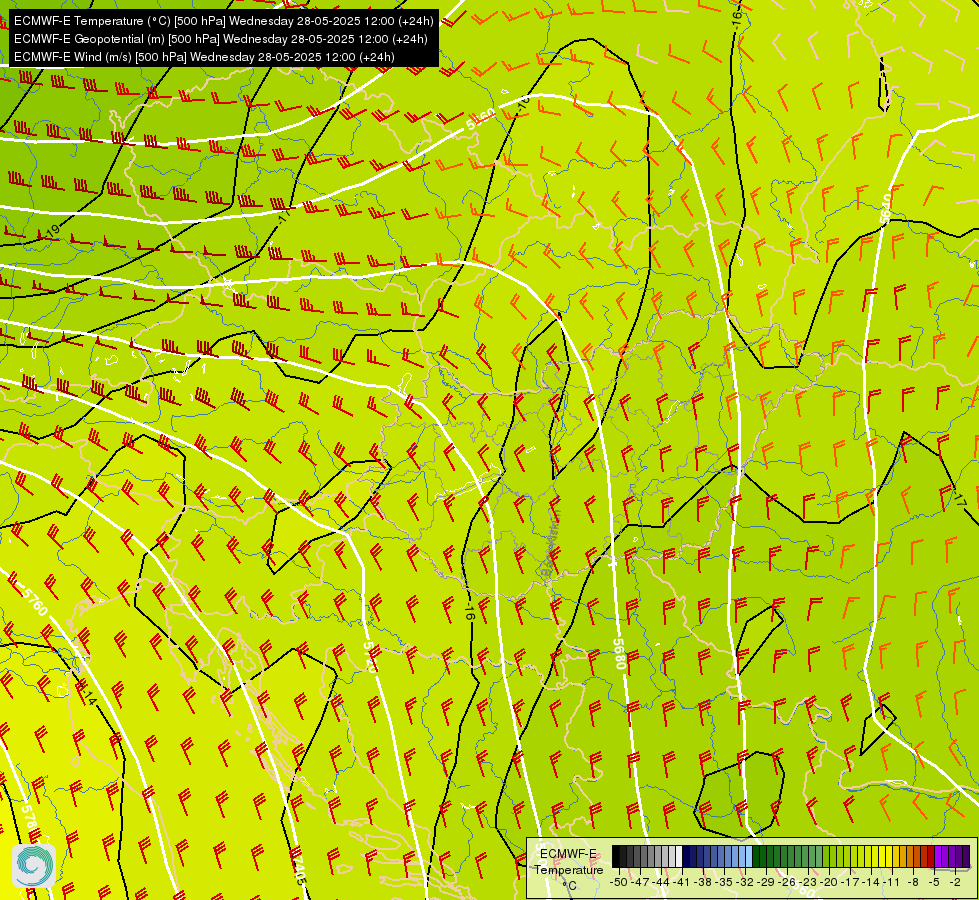Click the legend tick label -23
This screenshot has width=979, height=900.
808,882
